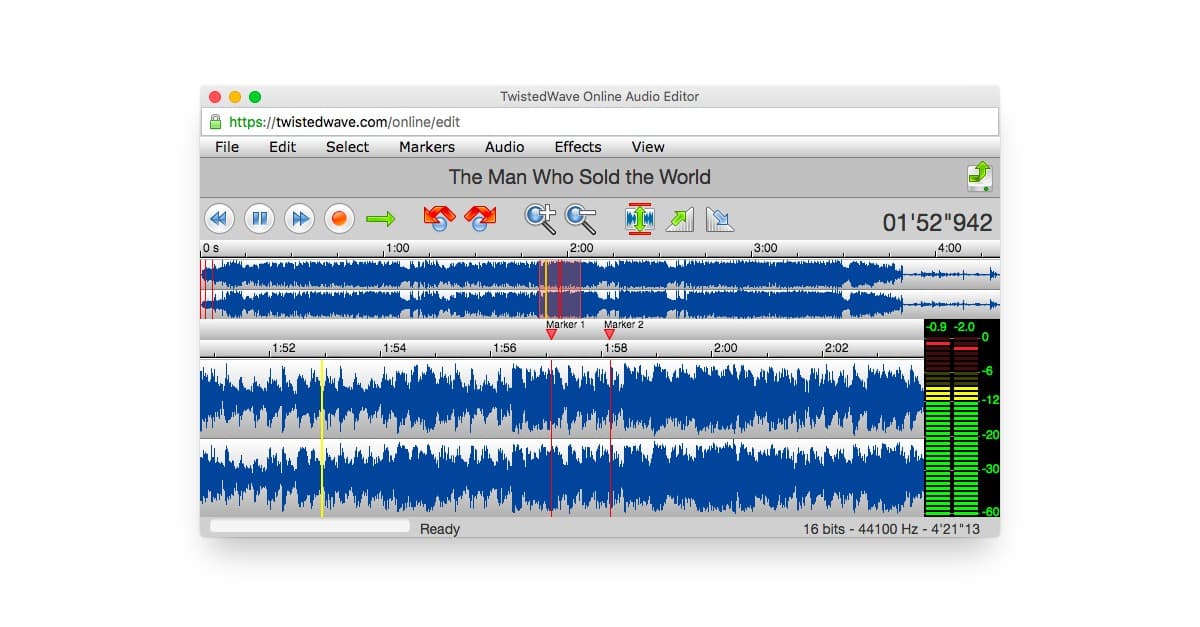Zoom in with the magnifier plus icon
Screen dimensions: 1200x627
[x=541, y=218]
